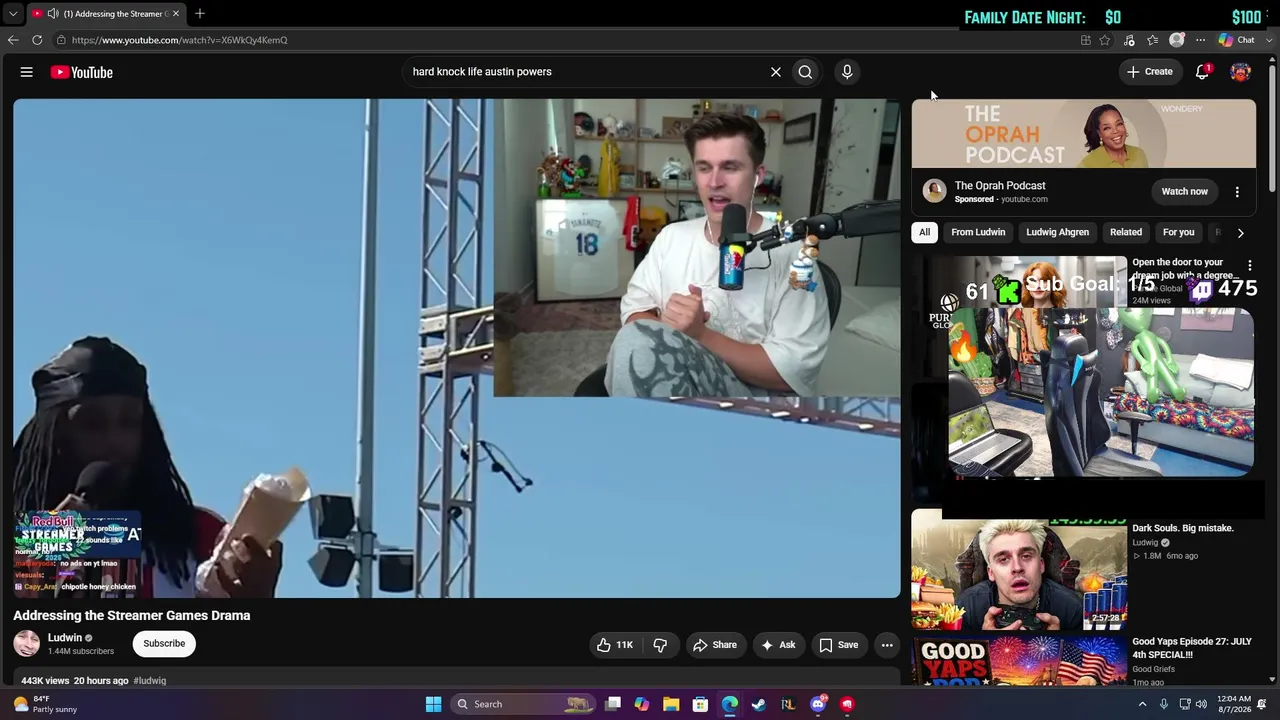The image size is (1280, 720).
Task: Open a new browser tab
Action: [200, 14]
